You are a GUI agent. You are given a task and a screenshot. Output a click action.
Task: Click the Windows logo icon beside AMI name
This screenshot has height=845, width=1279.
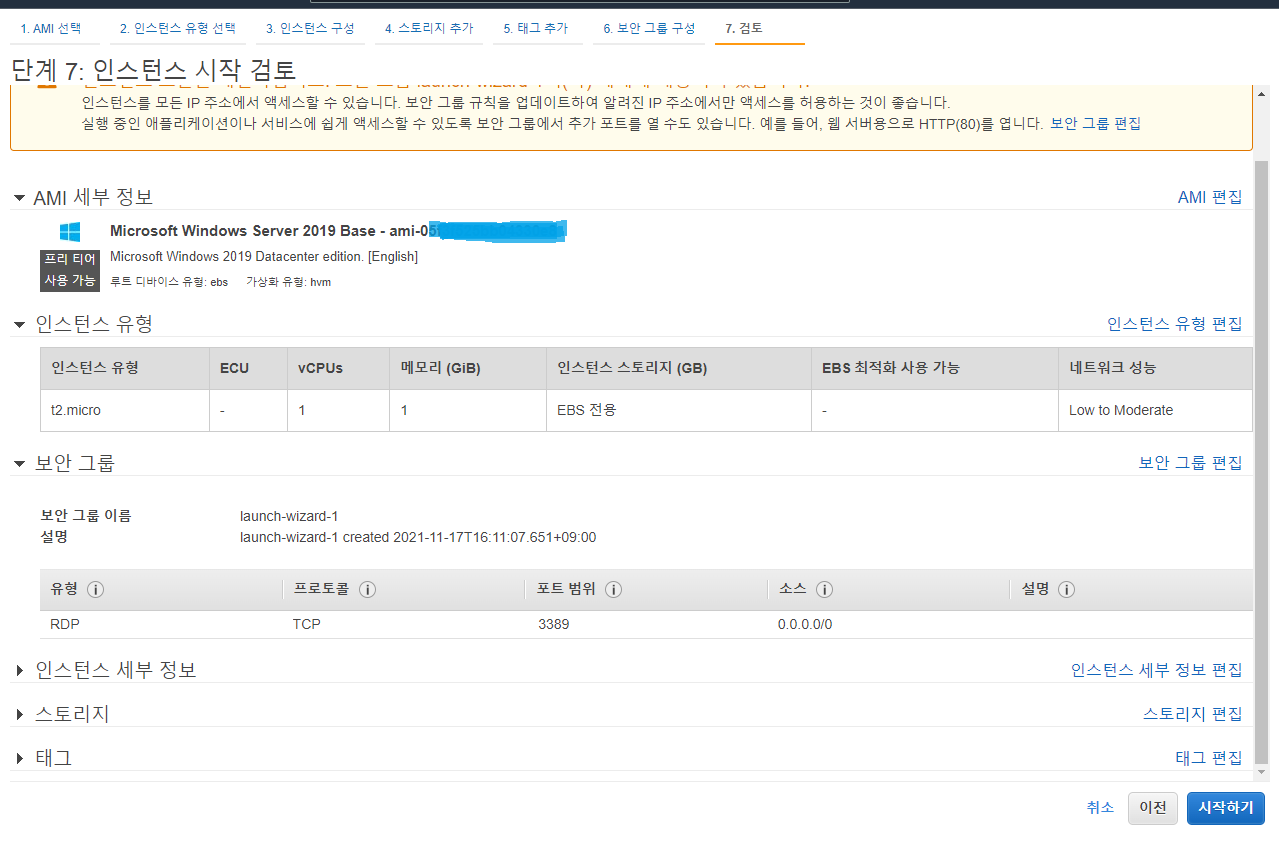pos(70,232)
